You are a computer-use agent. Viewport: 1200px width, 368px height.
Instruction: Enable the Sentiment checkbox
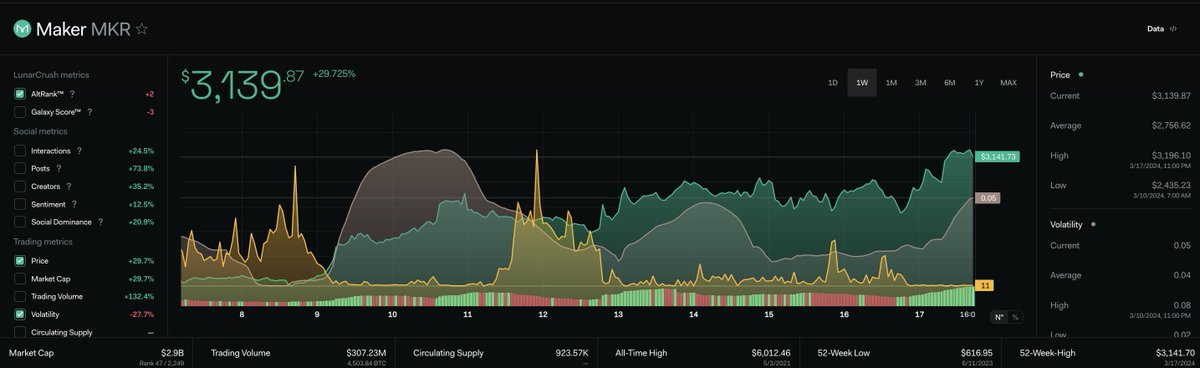coord(20,205)
